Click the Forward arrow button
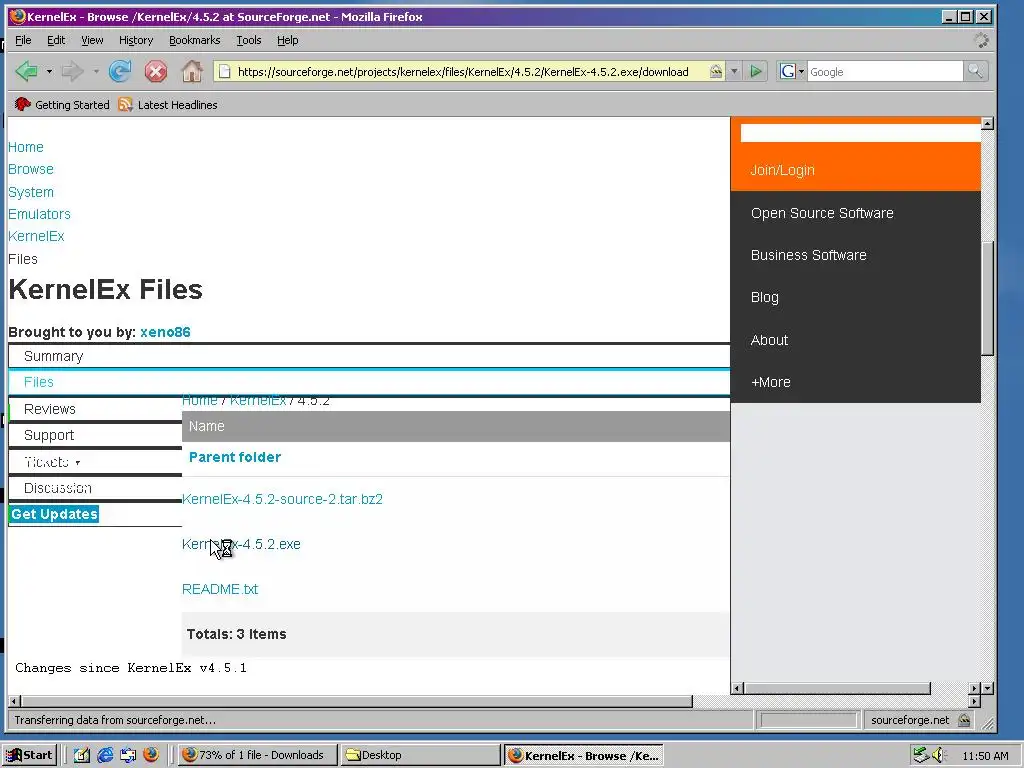This screenshot has height=768, width=1024. point(72,71)
